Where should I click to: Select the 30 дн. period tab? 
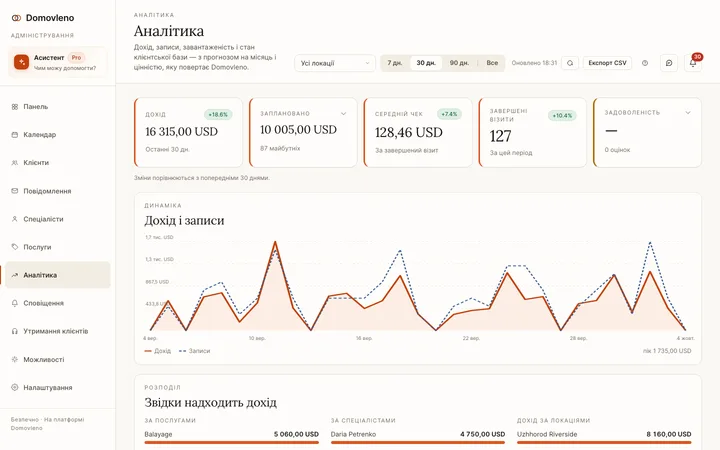pos(426,63)
